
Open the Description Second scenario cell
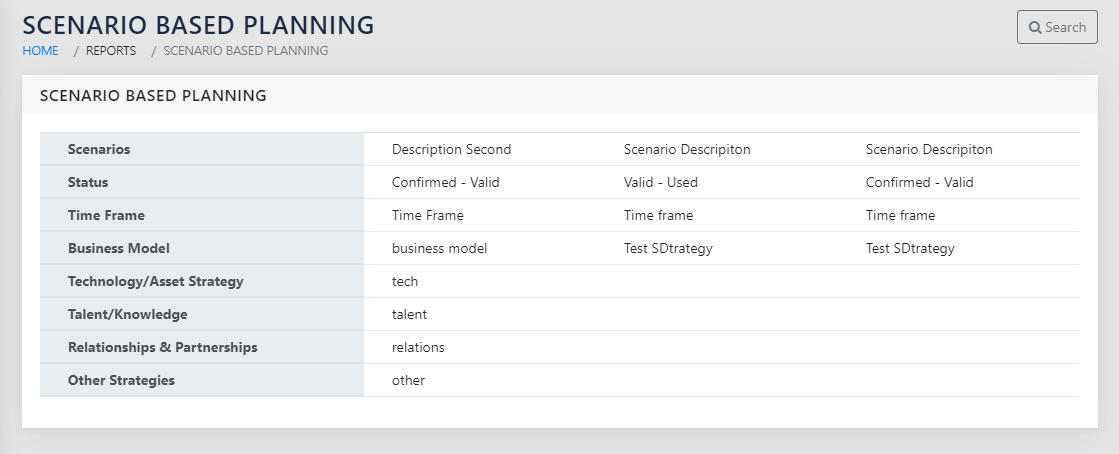(451, 149)
